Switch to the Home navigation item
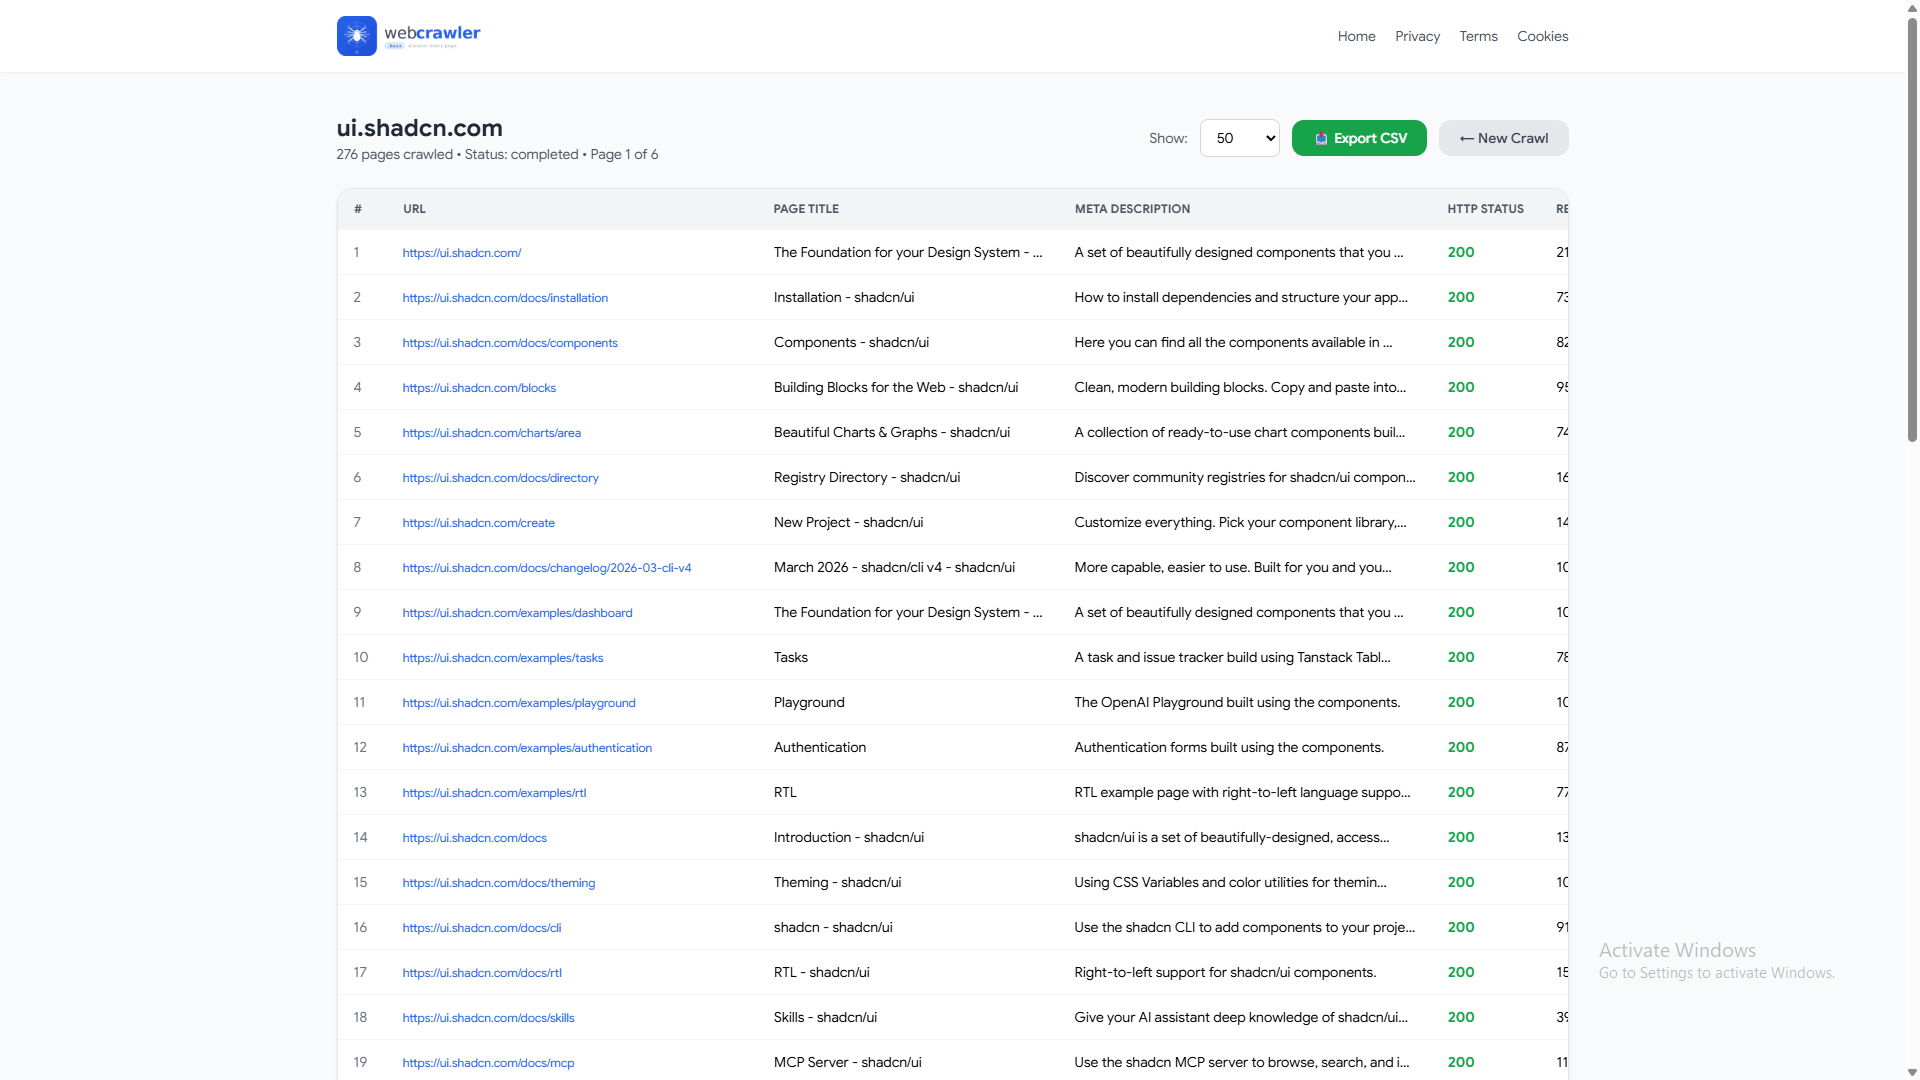1920x1080 pixels. (x=1355, y=36)
